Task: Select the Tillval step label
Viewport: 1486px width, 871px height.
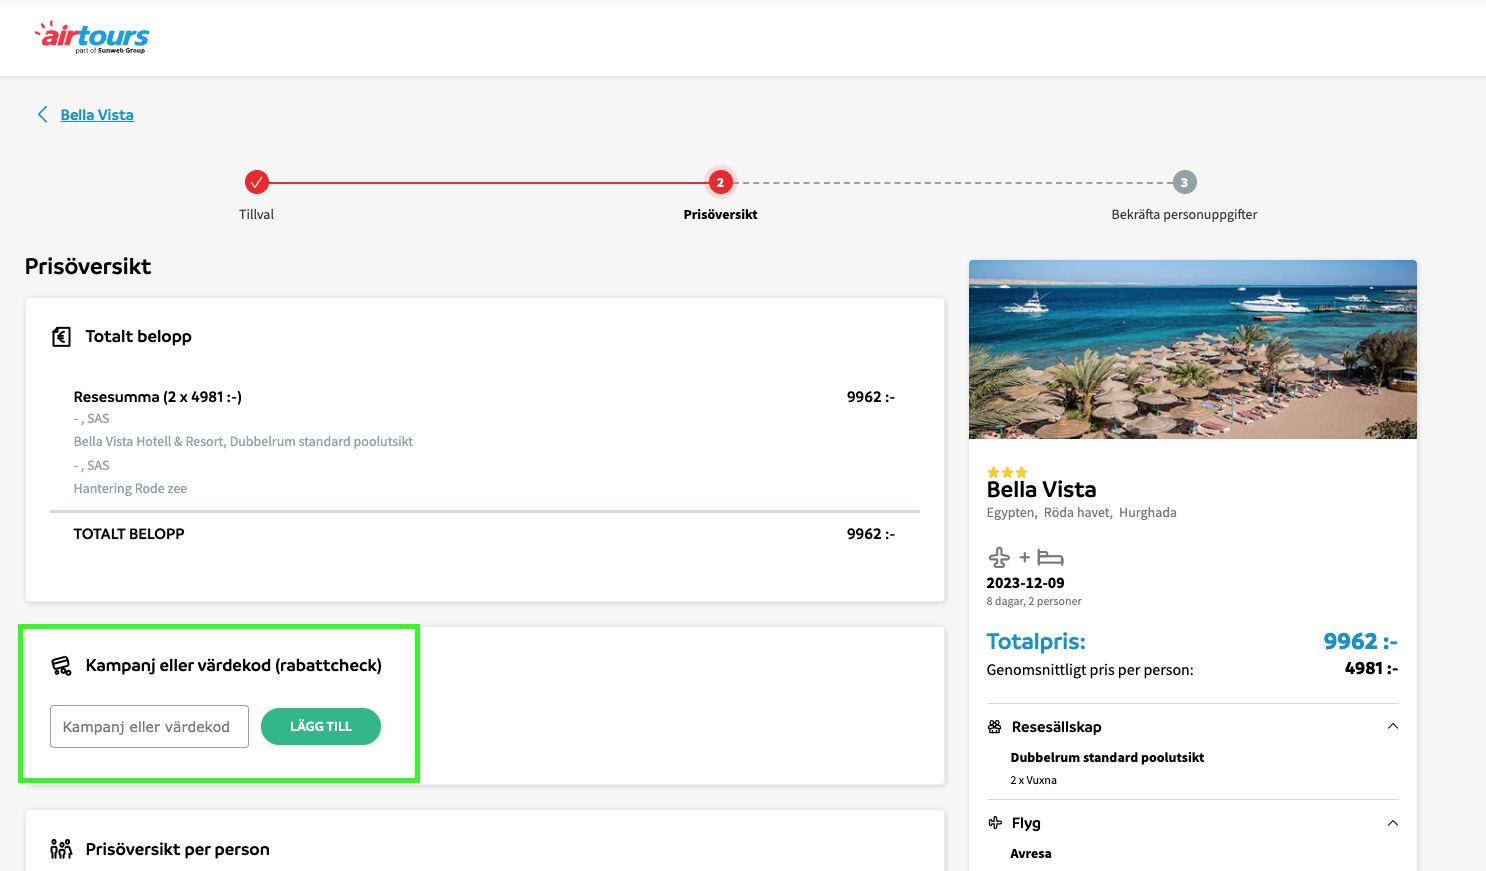Action: click(x=256, y=214)
